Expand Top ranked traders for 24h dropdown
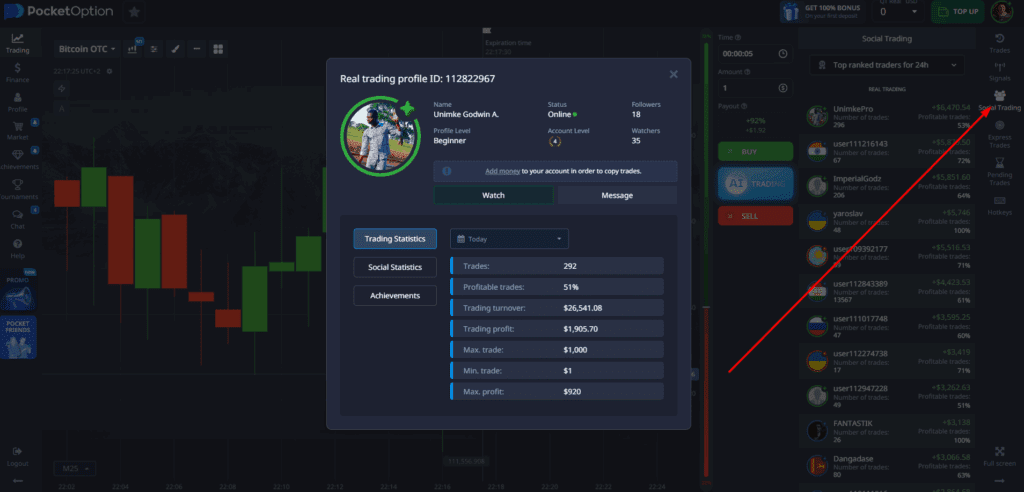This screenshot has height=492, width=1024. point(887,66)
